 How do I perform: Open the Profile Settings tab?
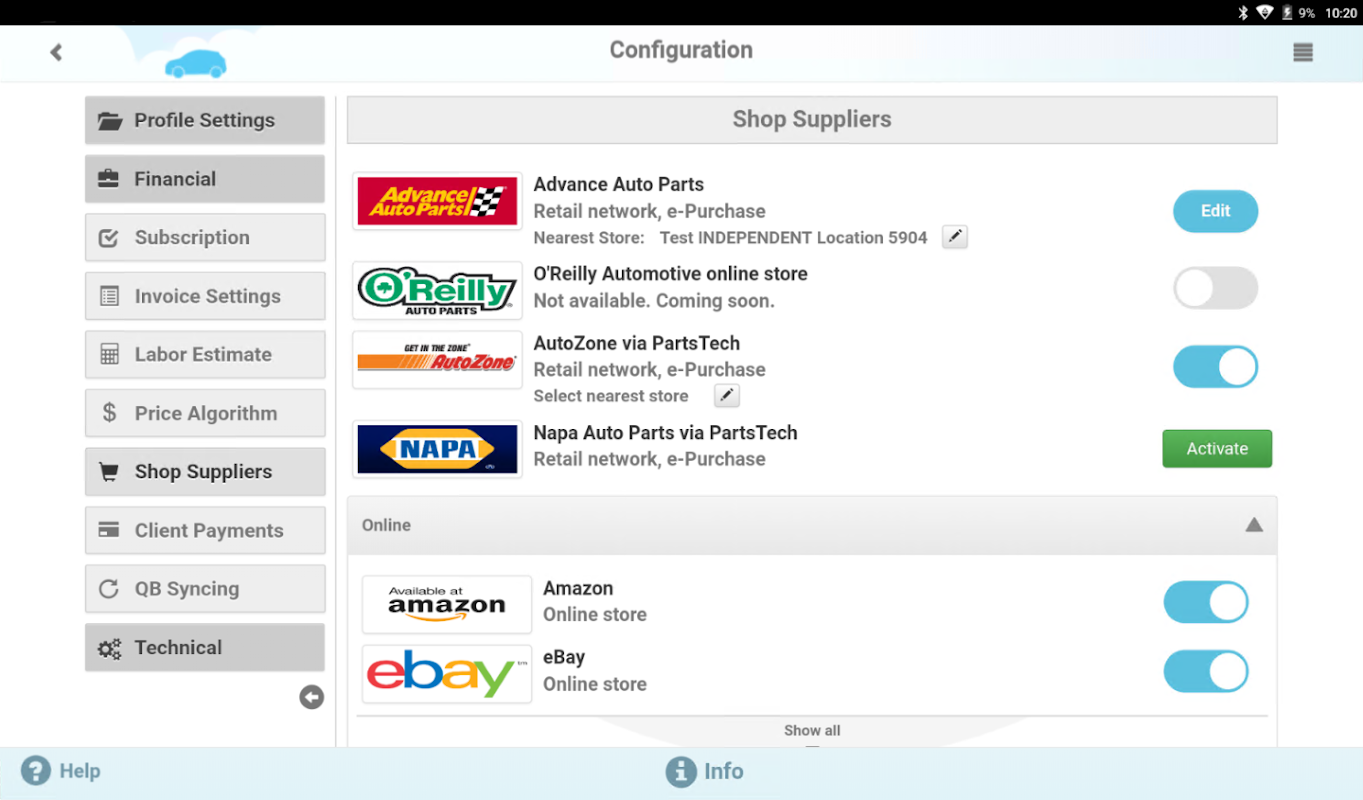(x=205, y=120)
